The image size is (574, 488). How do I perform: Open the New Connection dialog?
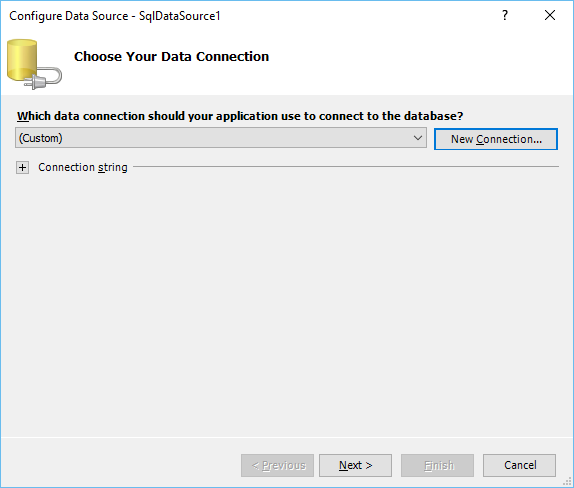(x=496, y=139)
